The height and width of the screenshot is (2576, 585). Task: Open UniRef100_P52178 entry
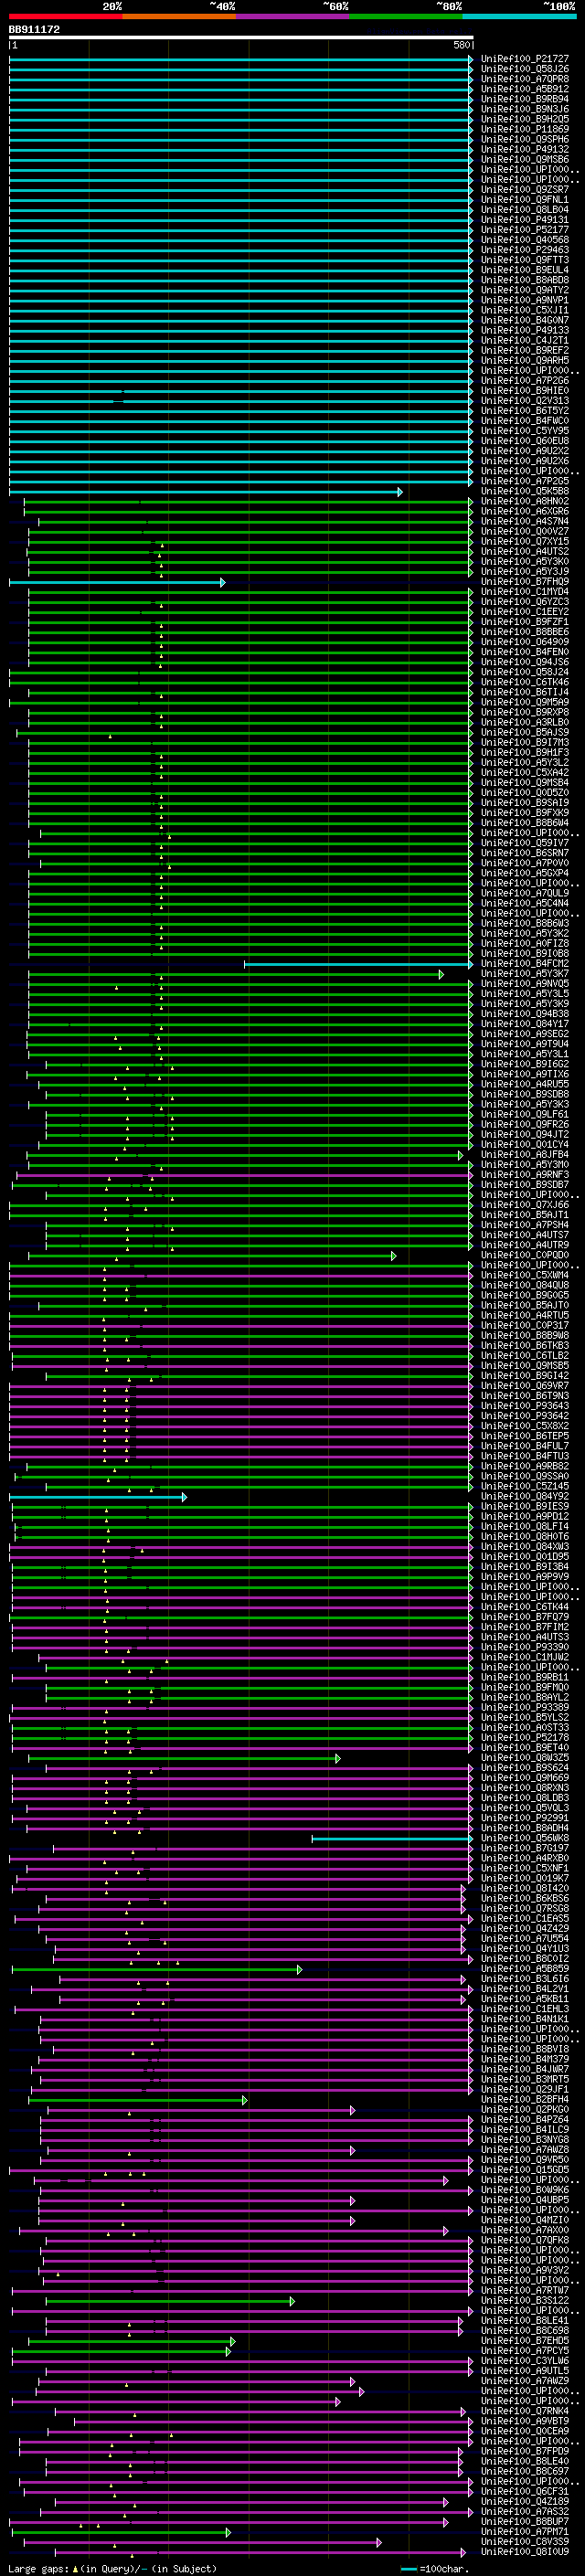click(524, 1738)
